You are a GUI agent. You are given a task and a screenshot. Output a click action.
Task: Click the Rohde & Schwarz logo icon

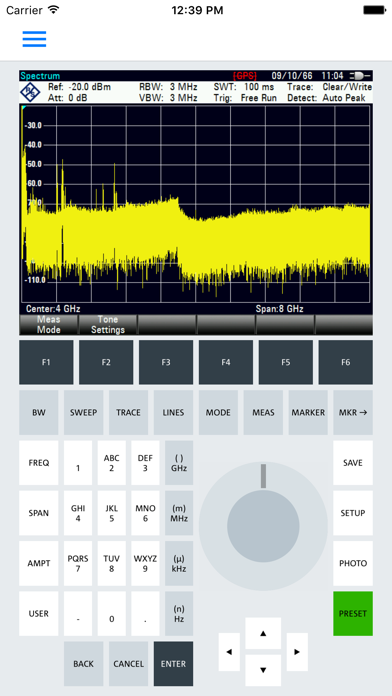point(30,92)
